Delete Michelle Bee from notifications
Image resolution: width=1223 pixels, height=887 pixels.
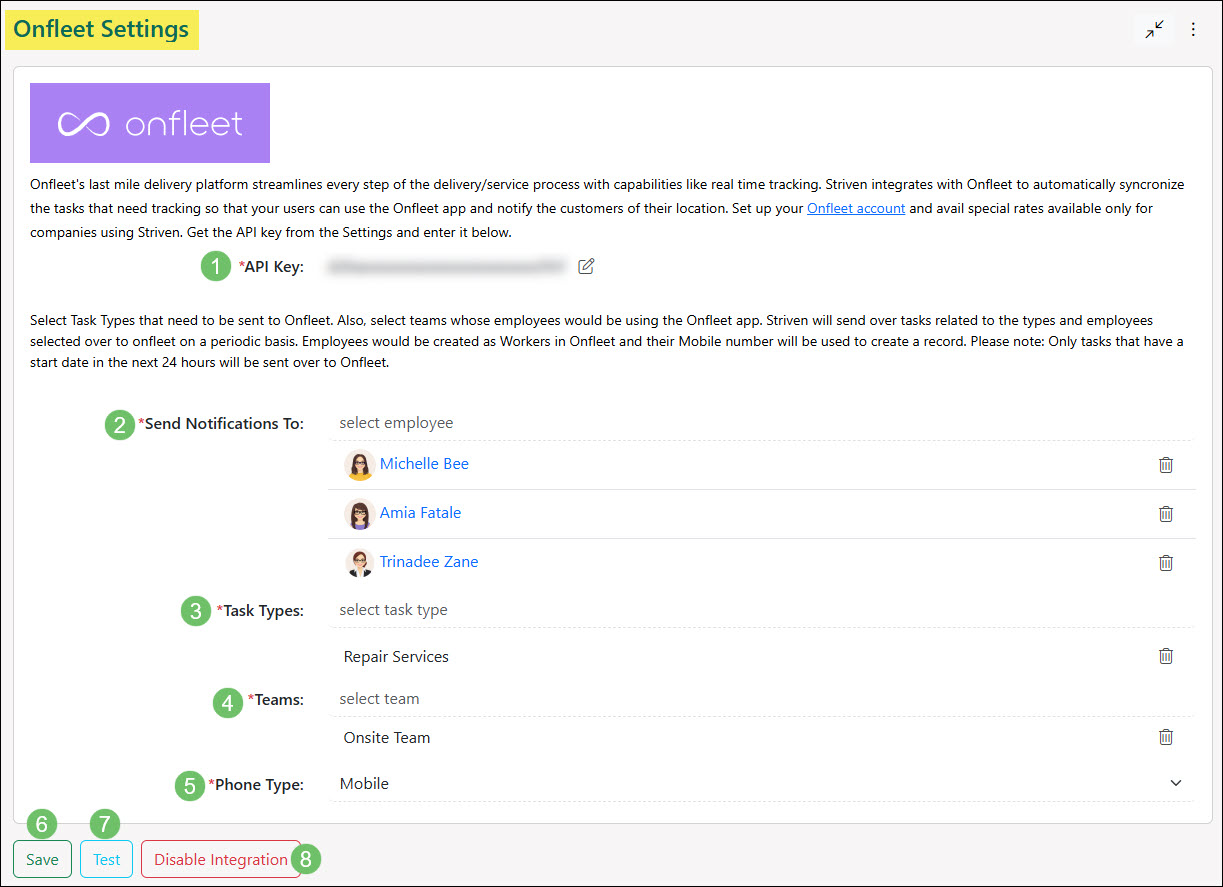click(x=1165, y=464)
